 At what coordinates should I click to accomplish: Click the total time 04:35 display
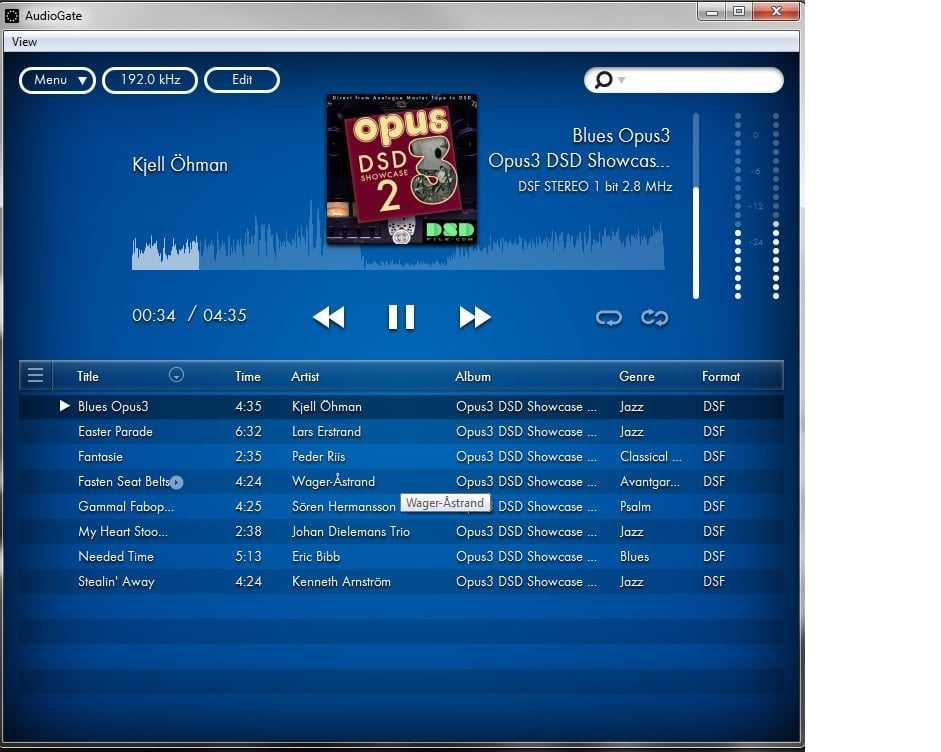[x=224, y=316]
